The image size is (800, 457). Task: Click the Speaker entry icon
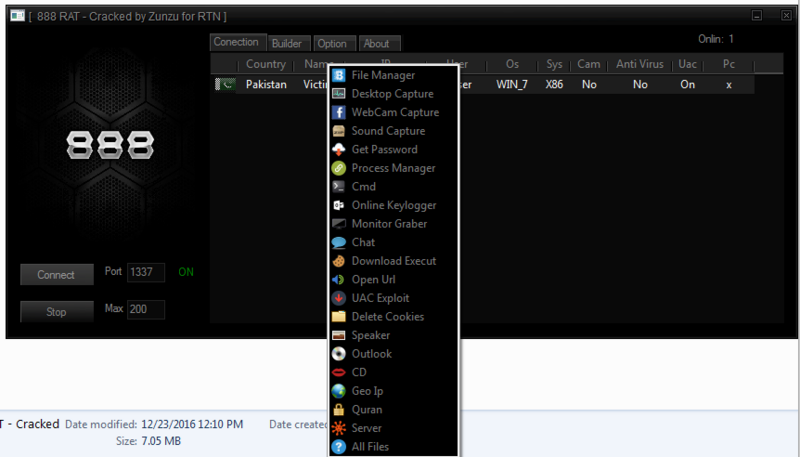point(339,335)
